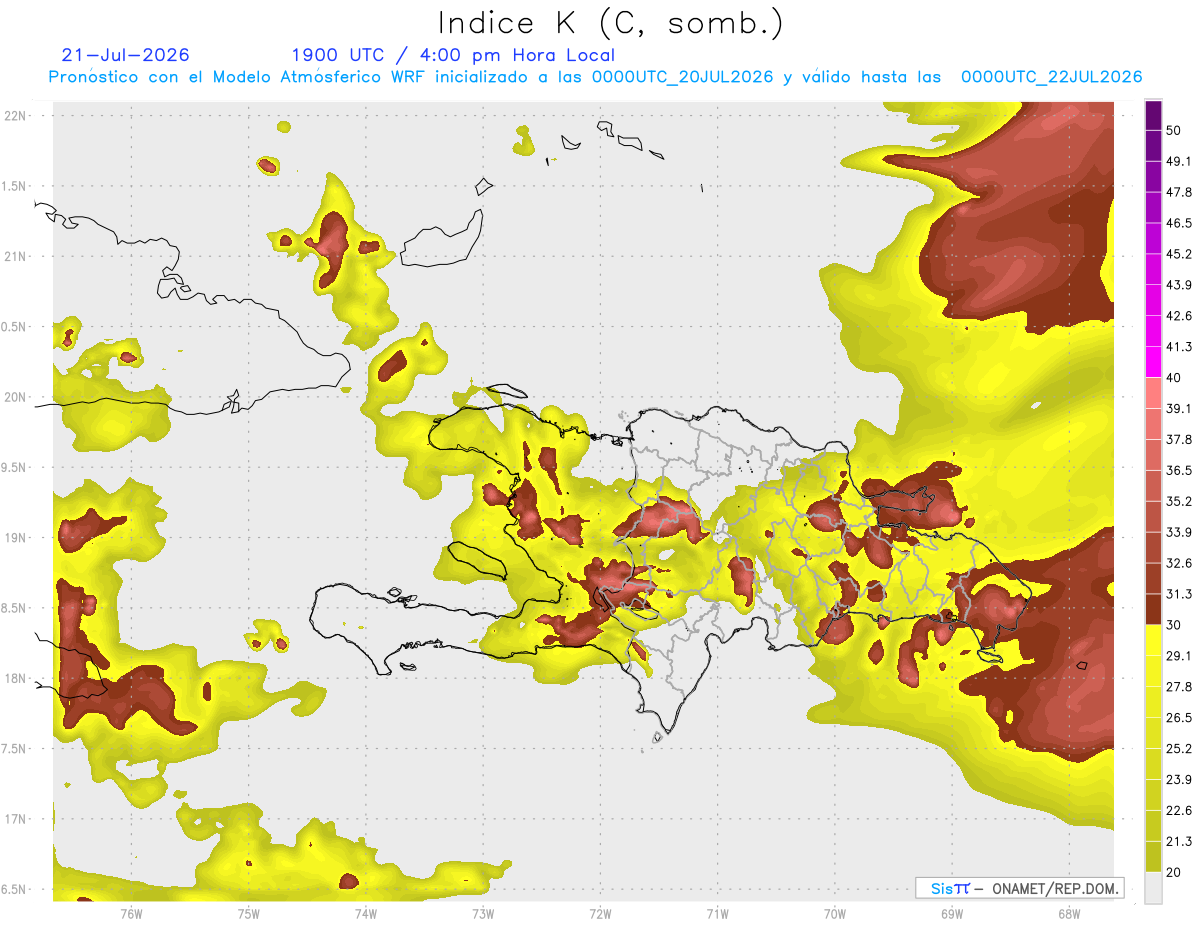The image size is (1200, 927).
Task: Click the longitude label "74W"
Action: pyautogui.click(x=366, y=914)
